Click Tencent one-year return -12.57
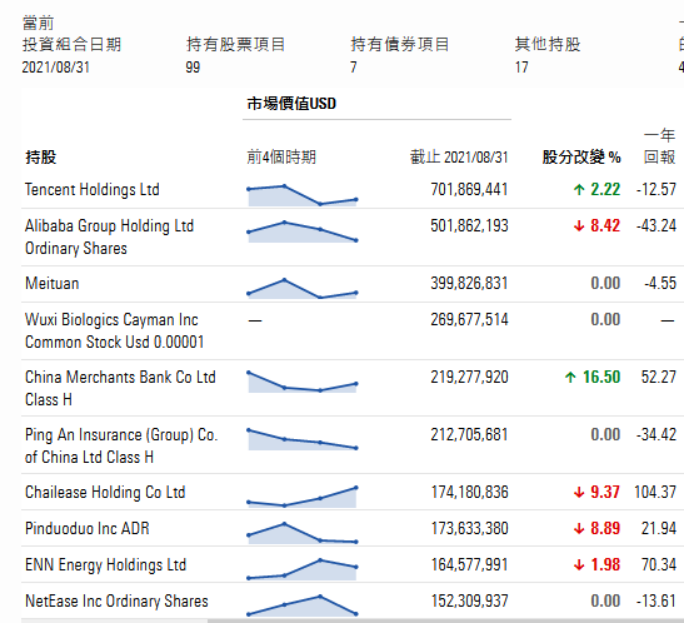The image size is (684, 623). click(x=657, y=190)
